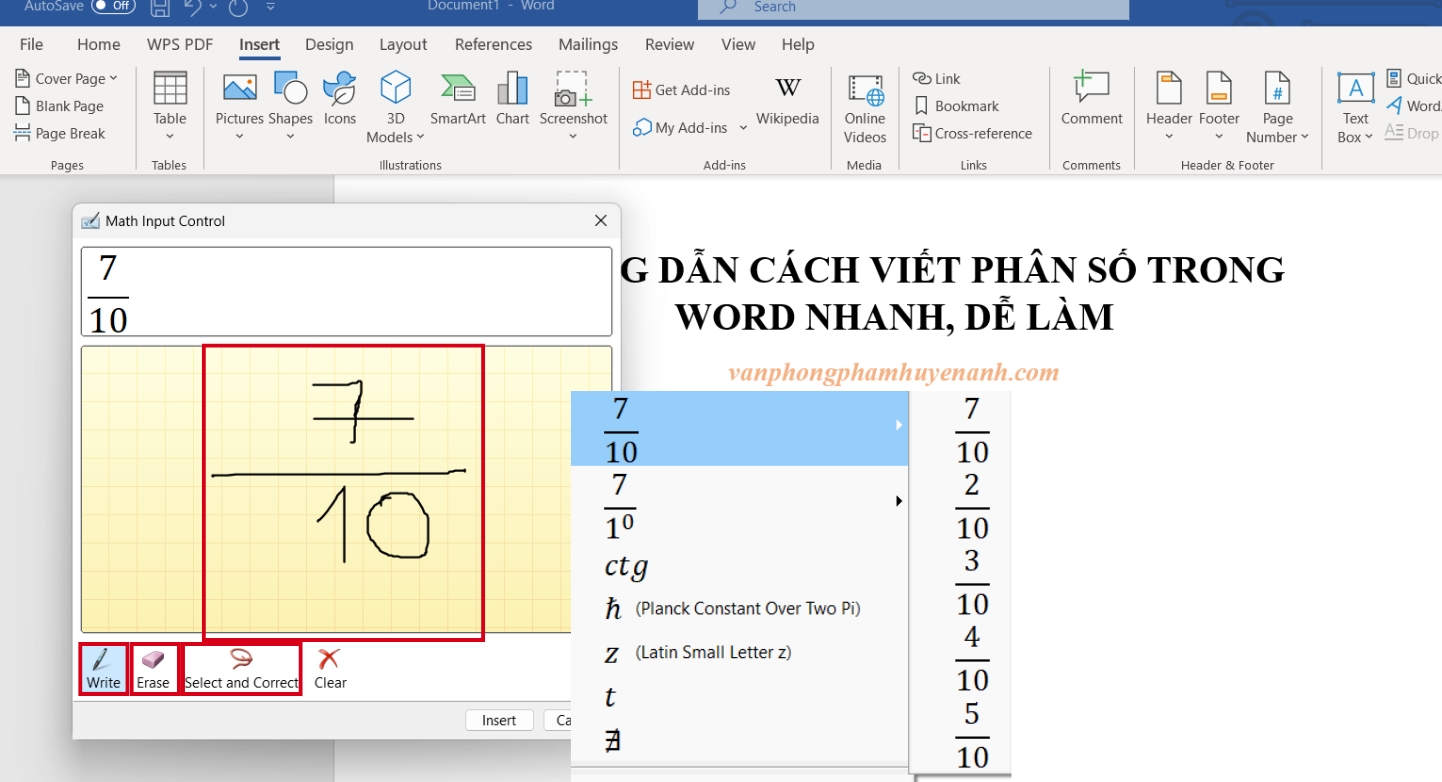The height and width of the screenshot is (782, 1442).
Task: Select the 4 over 10 submenu option
Action: [x=971, y=657]
